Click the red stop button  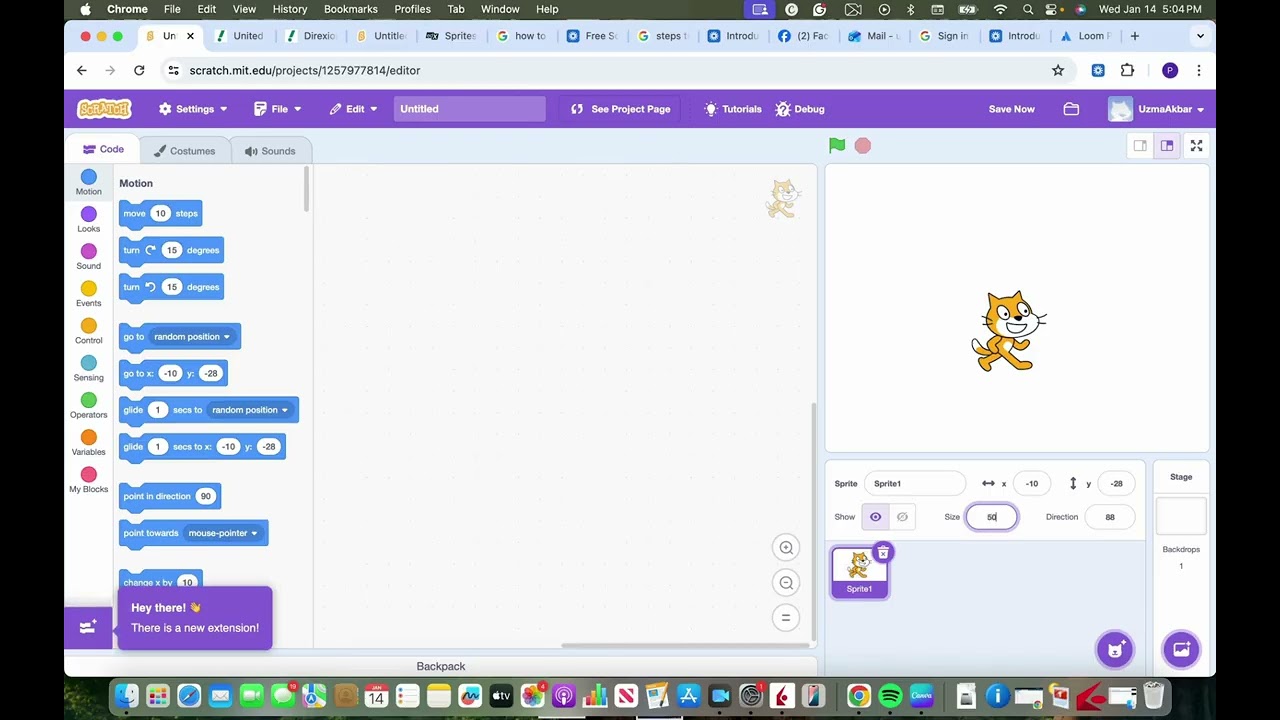[863, 146]
